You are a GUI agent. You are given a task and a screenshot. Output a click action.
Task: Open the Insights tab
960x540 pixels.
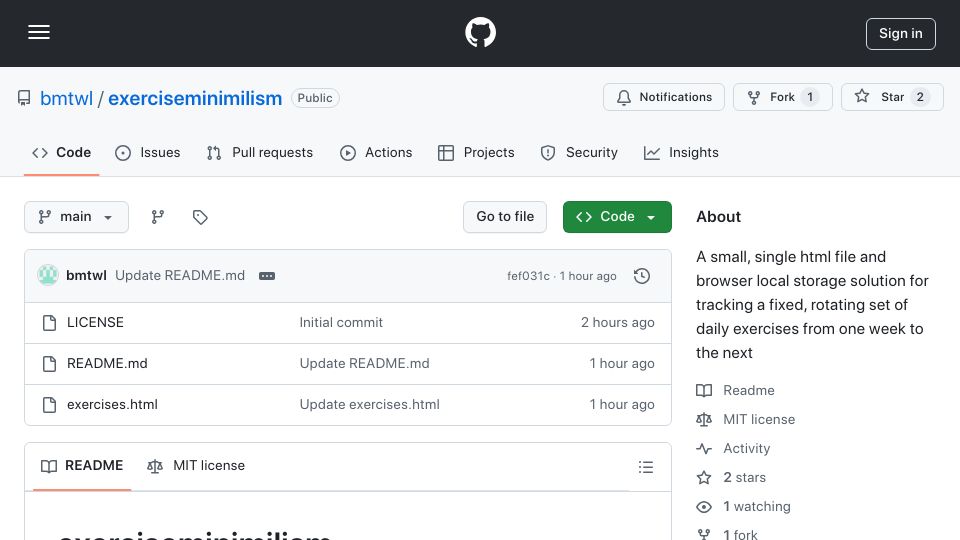(681, 152)
